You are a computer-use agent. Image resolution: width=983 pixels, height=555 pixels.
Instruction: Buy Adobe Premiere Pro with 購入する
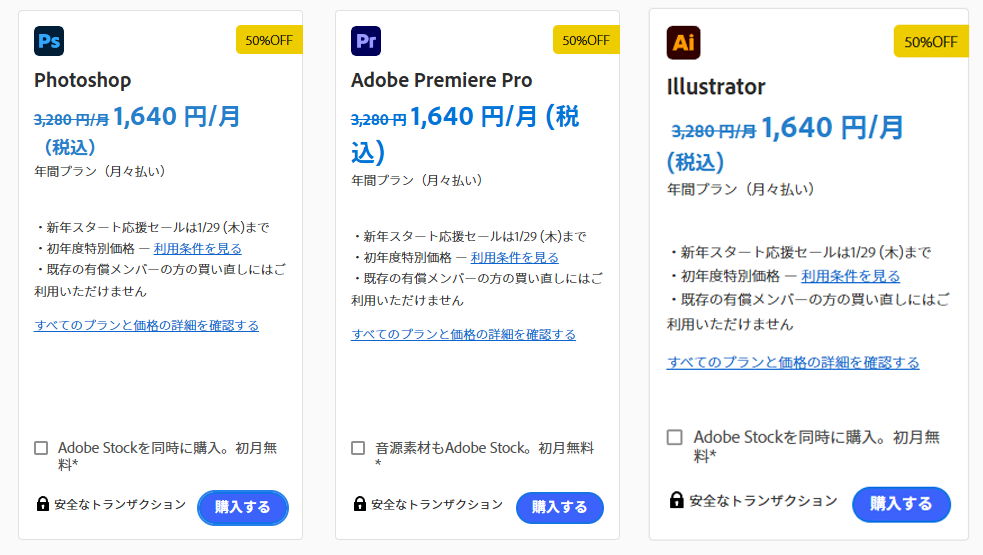559,507
